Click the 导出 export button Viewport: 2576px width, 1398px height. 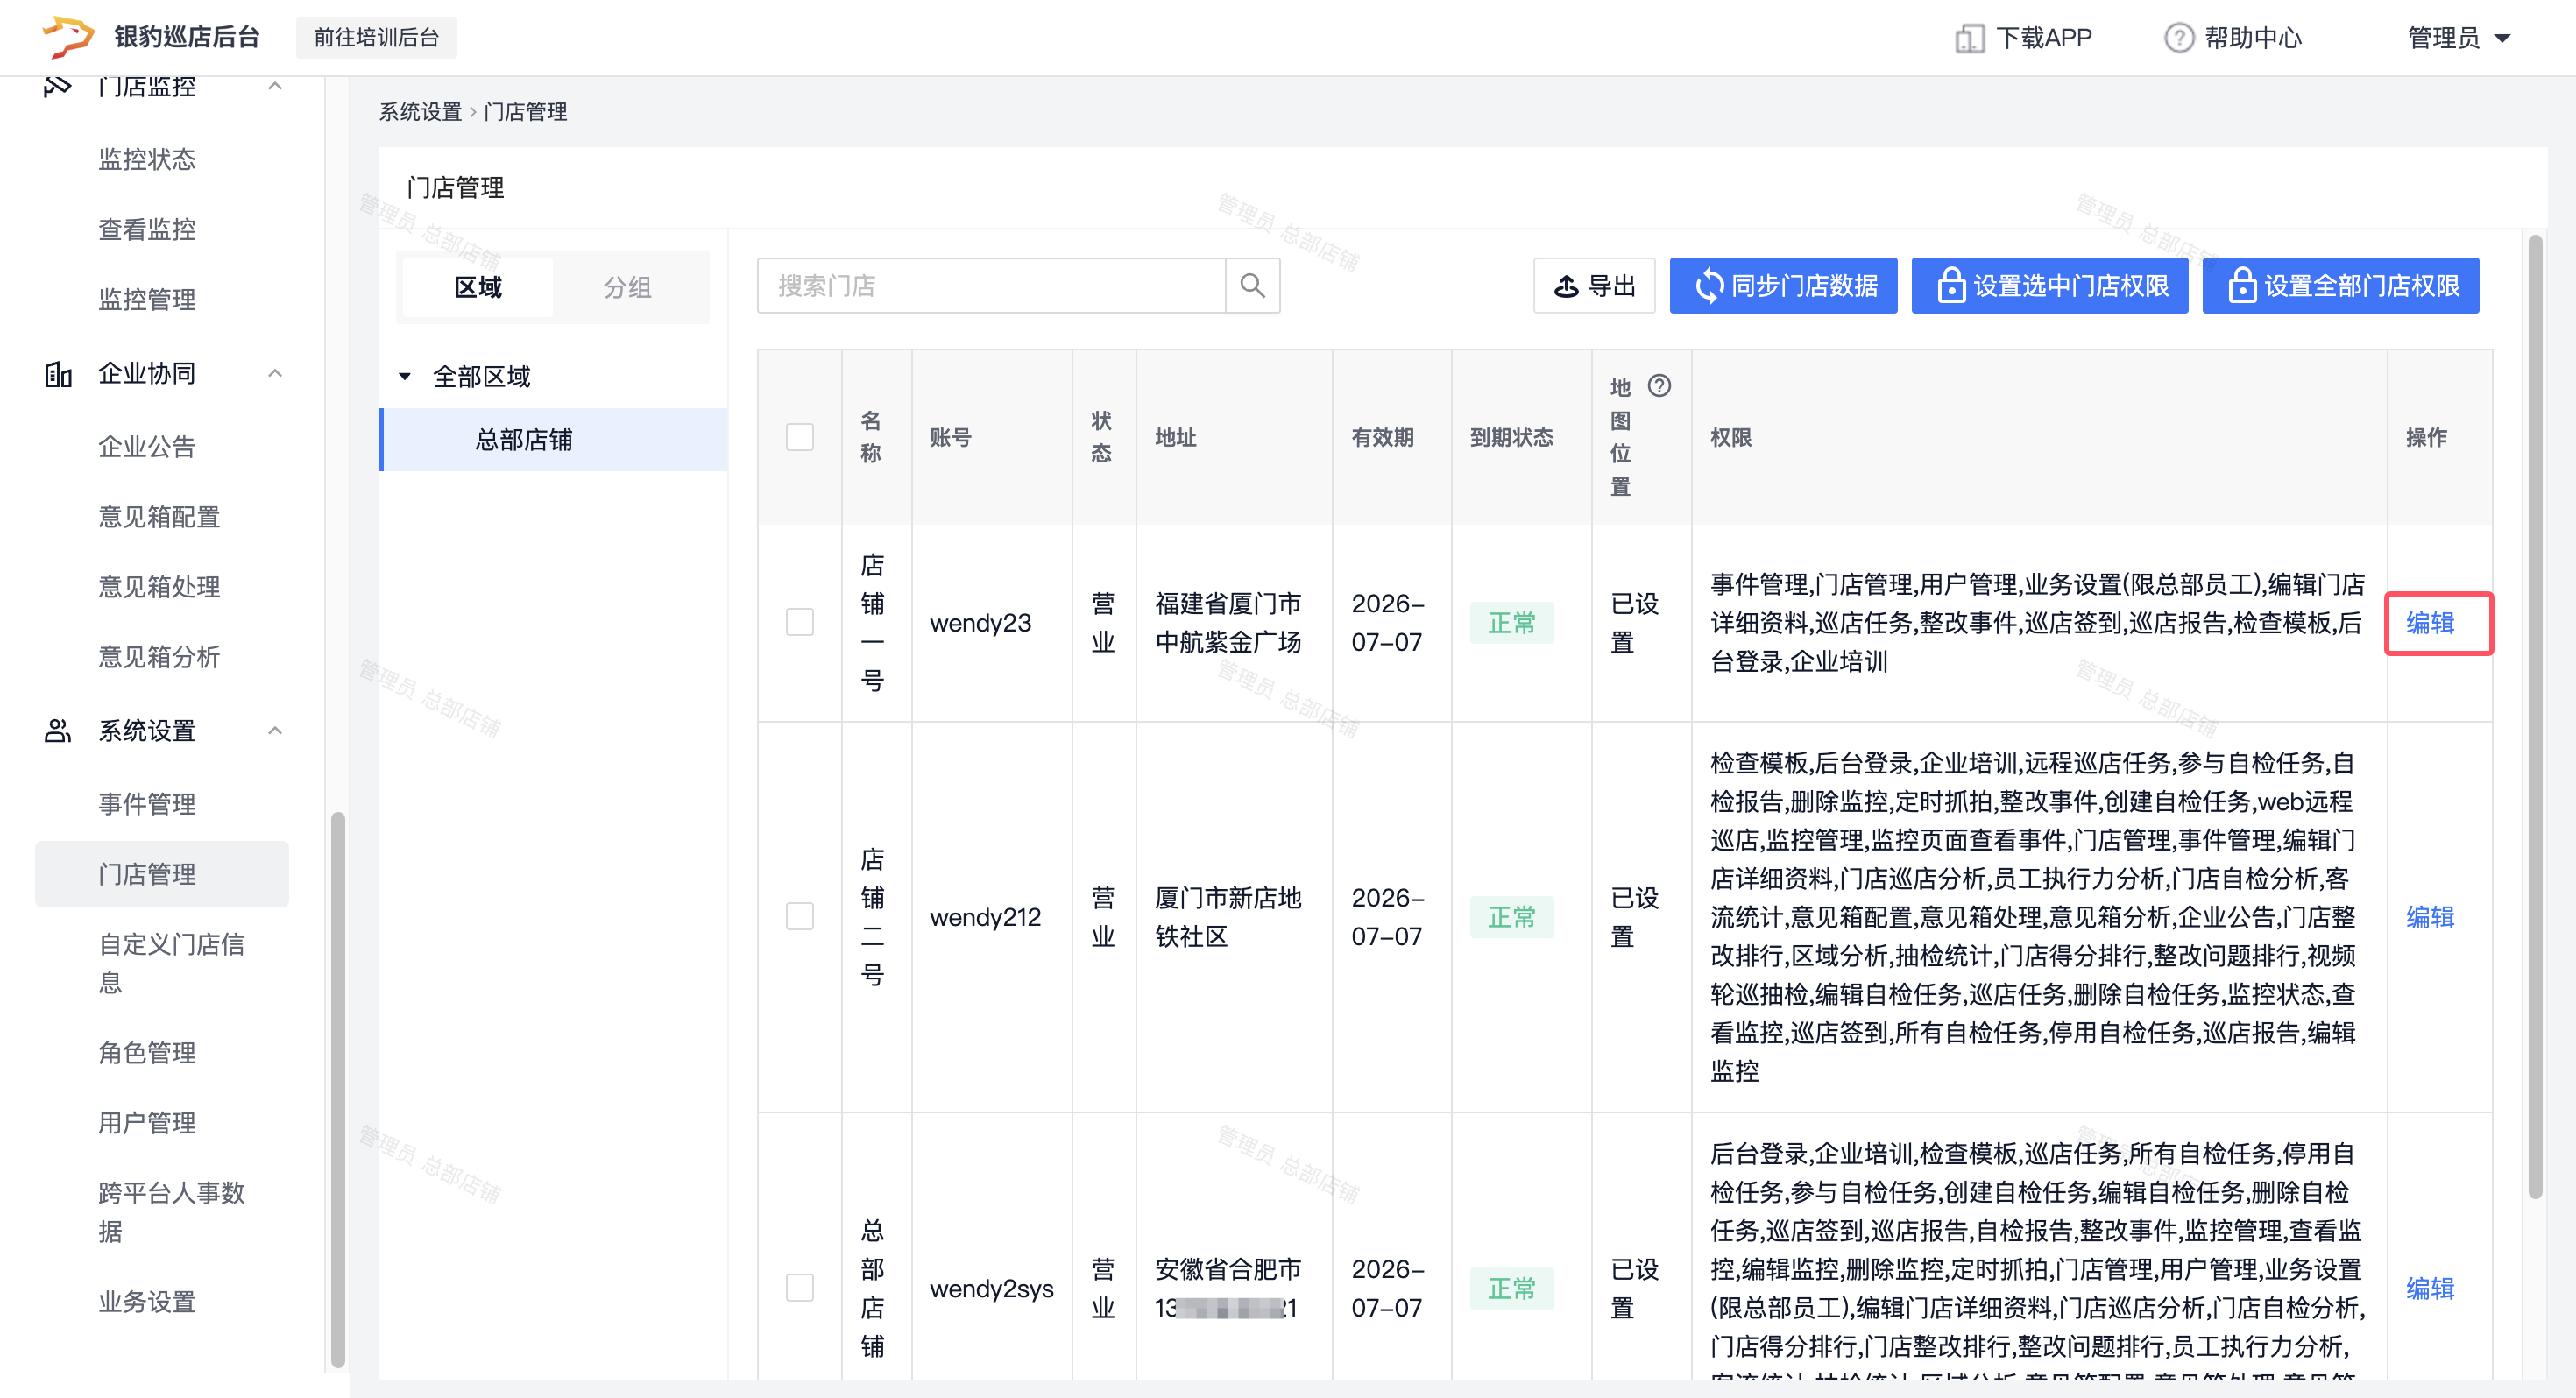(x=1594, y=286)
